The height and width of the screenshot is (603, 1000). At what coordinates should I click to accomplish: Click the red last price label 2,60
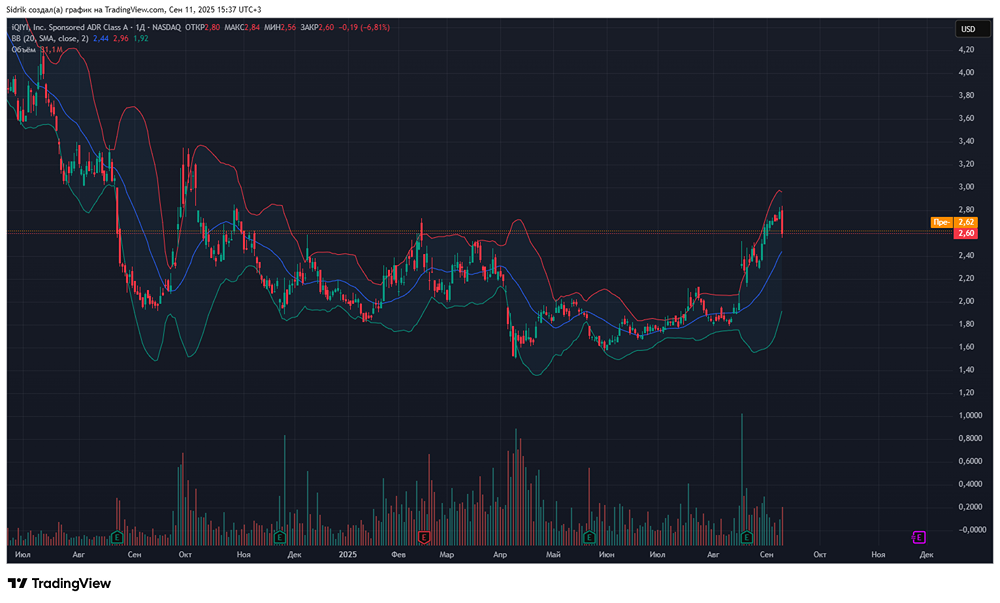coord(966,233)
